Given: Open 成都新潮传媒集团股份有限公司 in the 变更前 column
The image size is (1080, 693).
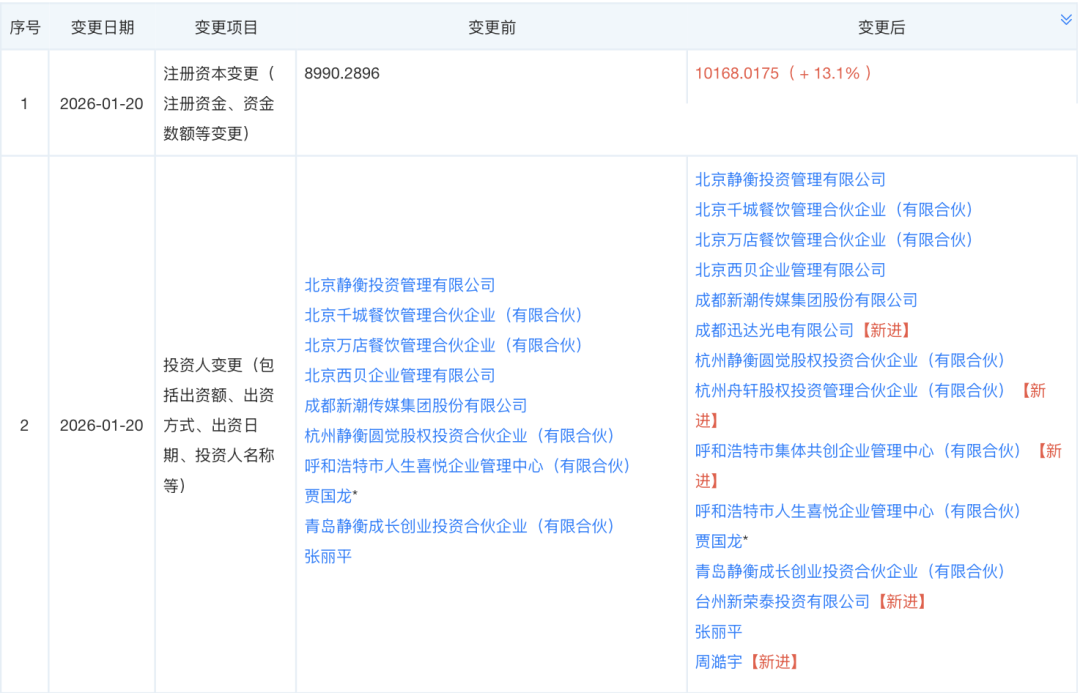Looking at the screenshot, I should 415,406.
